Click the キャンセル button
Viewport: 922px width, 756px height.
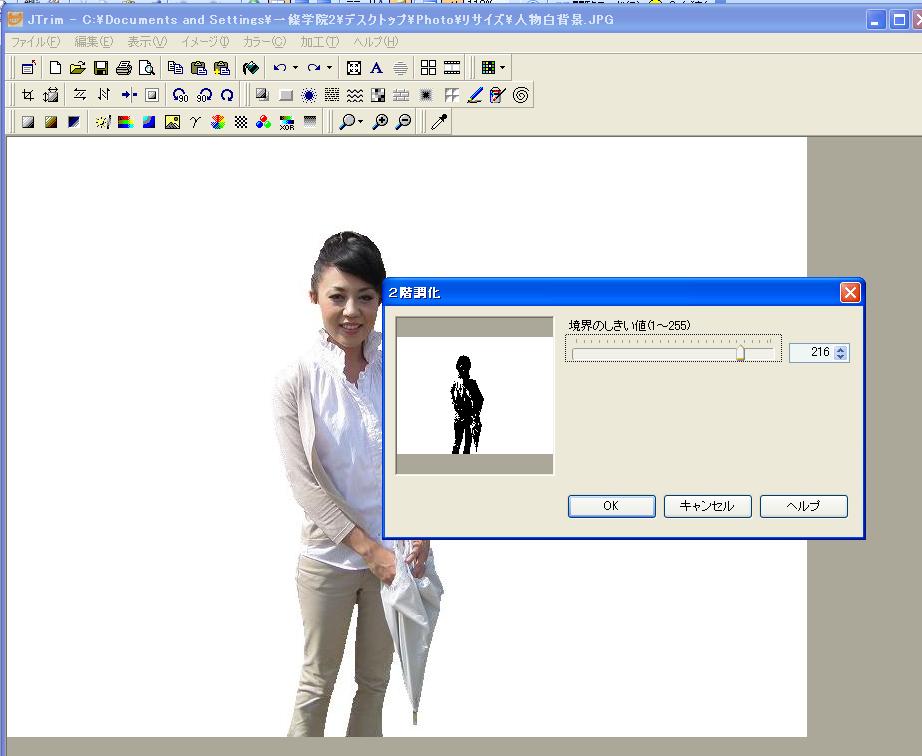pyautogui.click(x=707, y=506)
